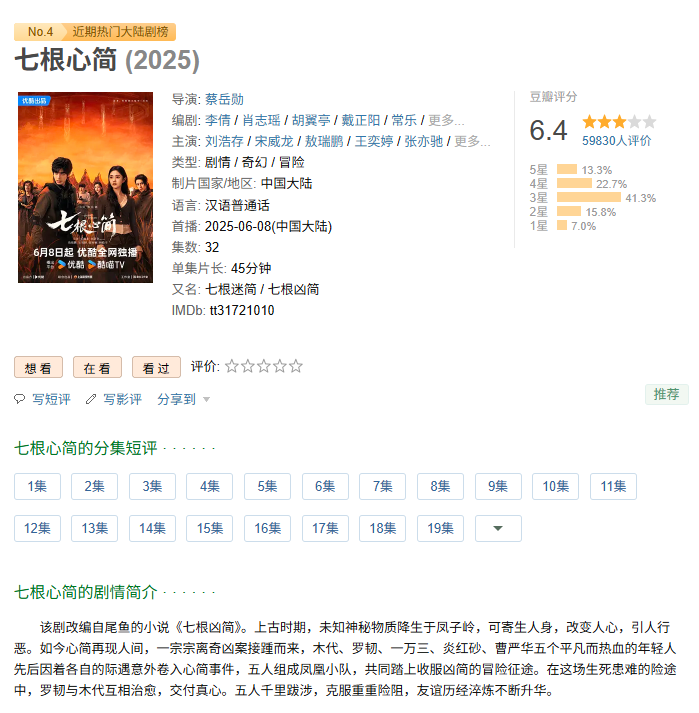Mark the show as 在看
Screen dimensions: 699x713
click(x=97, y=367)
